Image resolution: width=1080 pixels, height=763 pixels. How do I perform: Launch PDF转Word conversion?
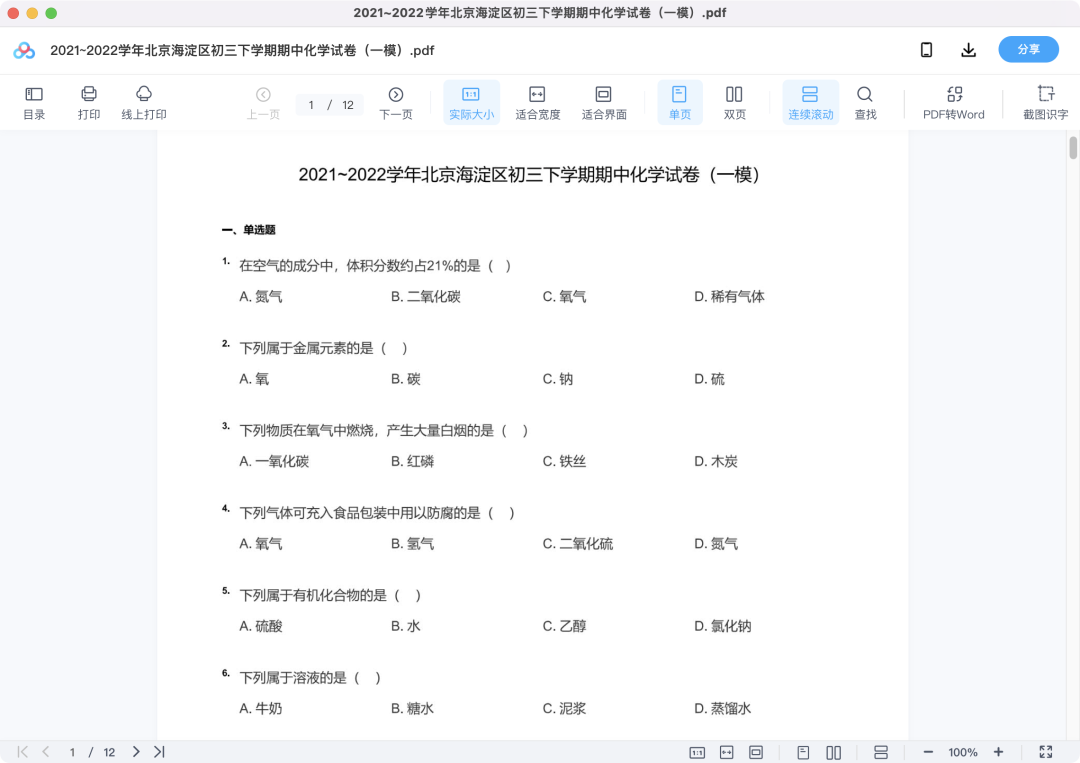coord(954,103)
